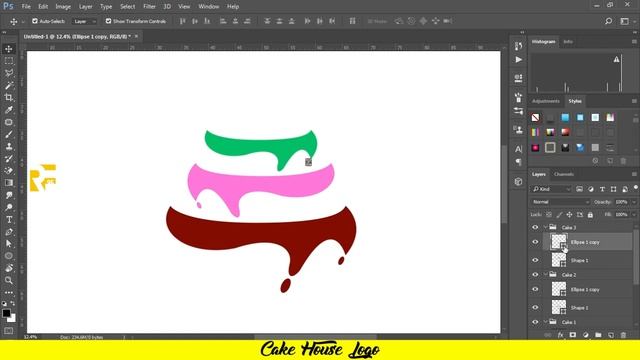
Task: Open the File menu
Action: [x=26, y=7]
